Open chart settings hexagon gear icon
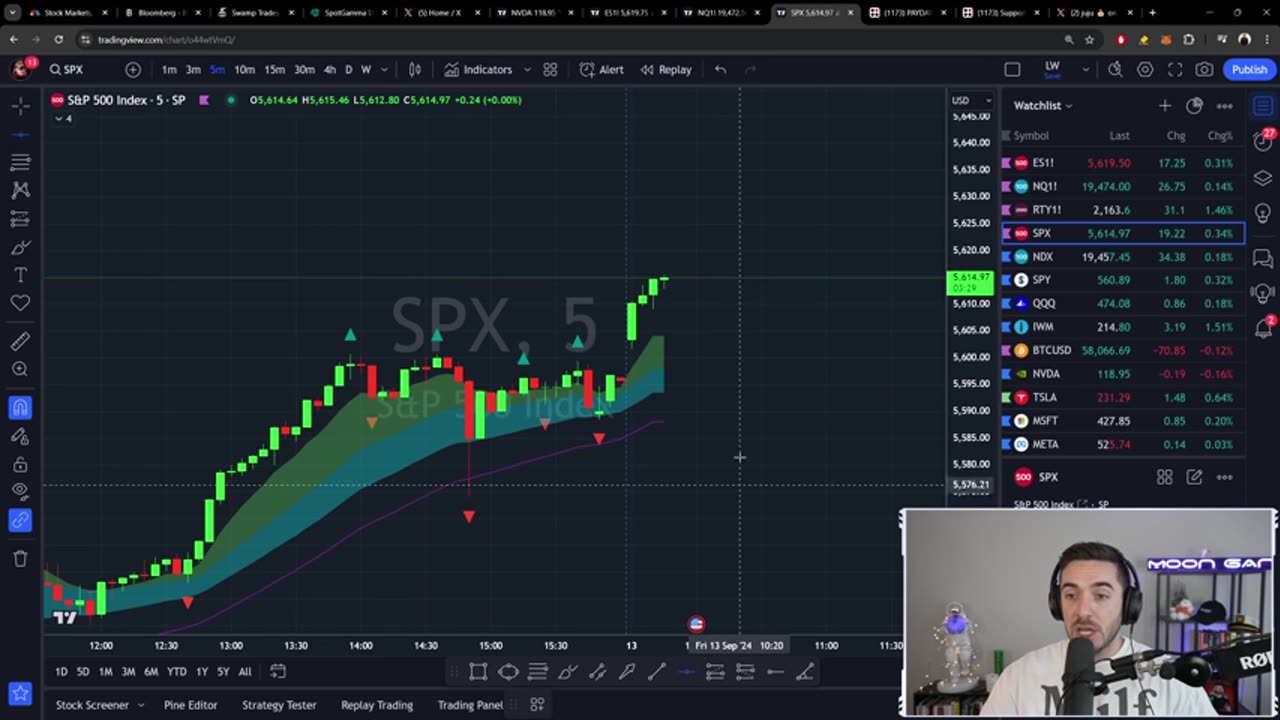 click(x=1145, y=69)
